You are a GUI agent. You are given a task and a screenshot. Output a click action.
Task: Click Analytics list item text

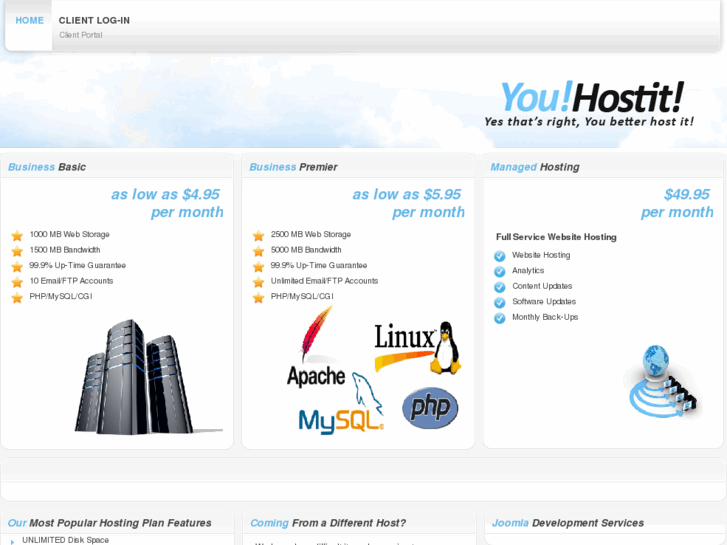pyautogui.click(x=528, y=270)
